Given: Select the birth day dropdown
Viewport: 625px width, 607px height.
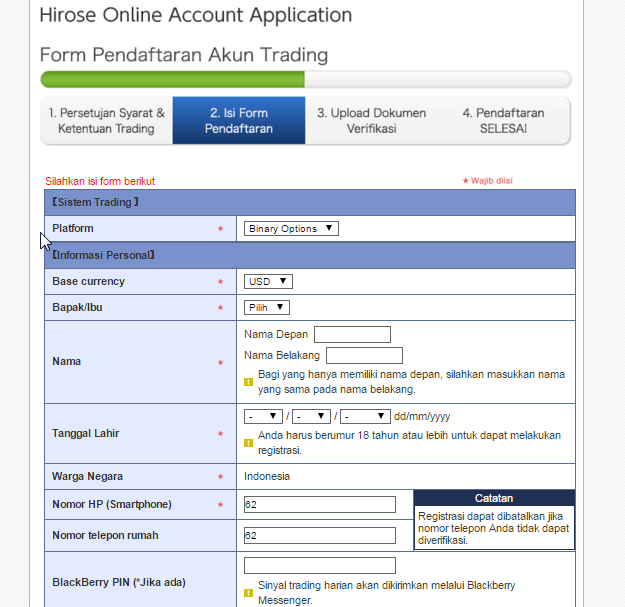Looking at the screenshot, I should pyautogui.click(x=263, y=416).
